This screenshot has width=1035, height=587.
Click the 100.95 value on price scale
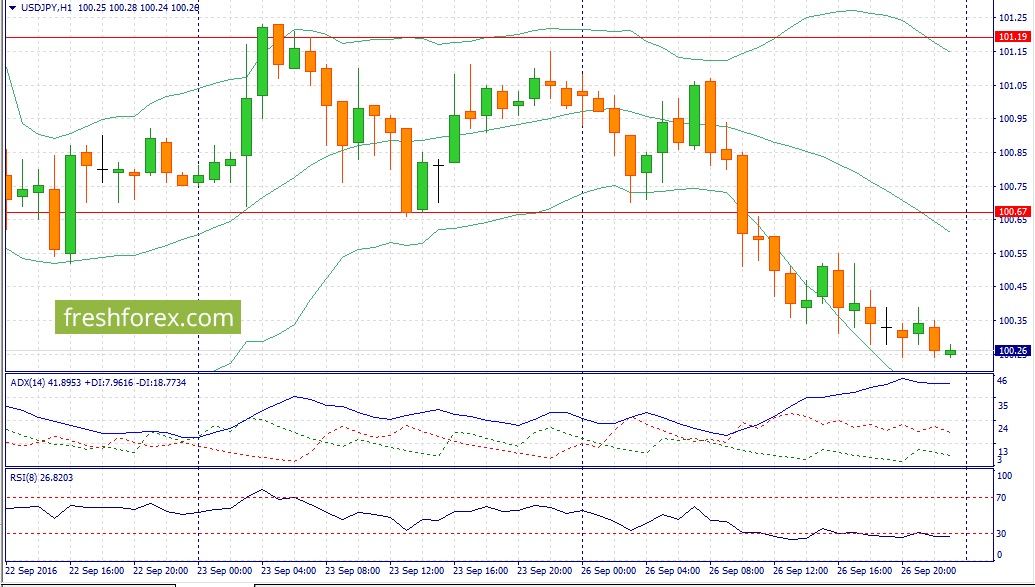1013,119
